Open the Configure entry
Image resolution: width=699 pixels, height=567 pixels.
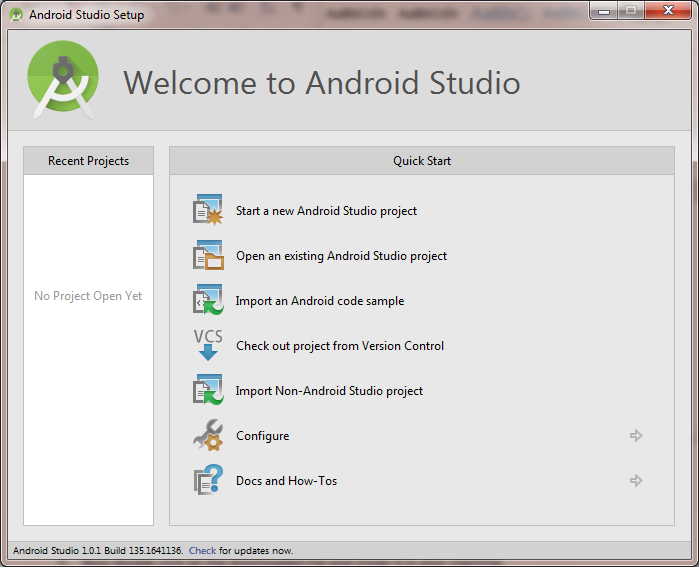(263, 436)
